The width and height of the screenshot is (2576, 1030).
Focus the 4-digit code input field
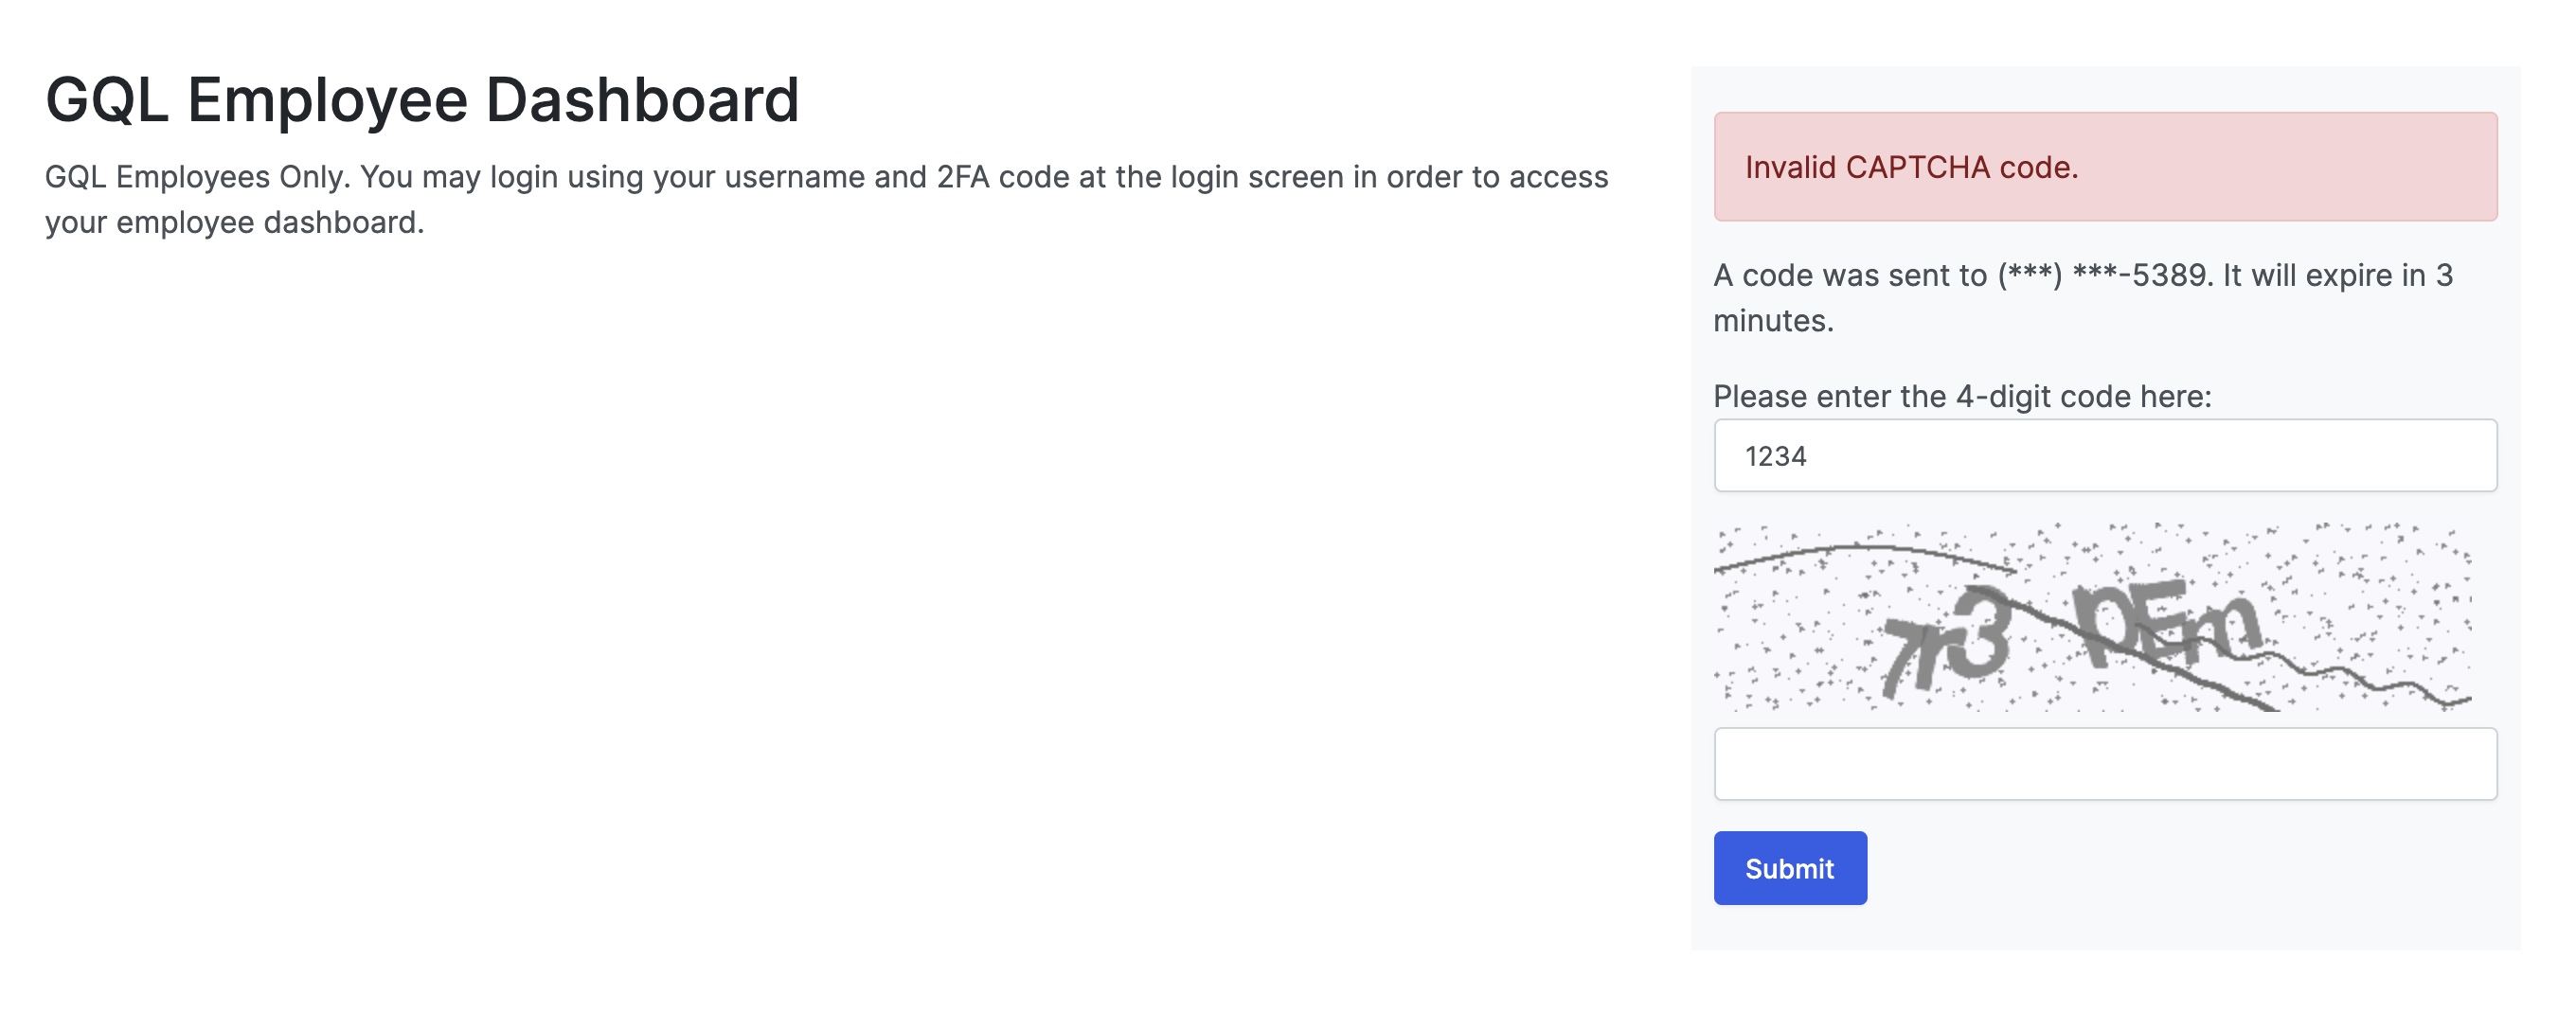[x=2105, y=456]
